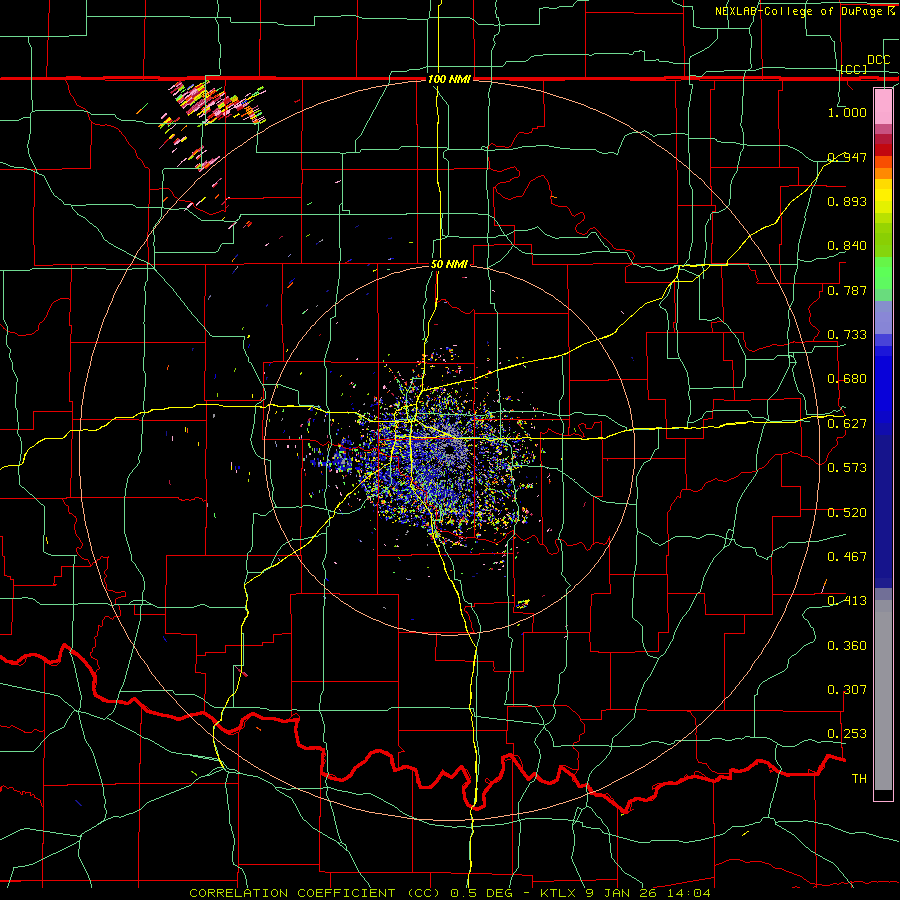900x900 pixels.
Task: Select the 0.733 legend value
Action: [x=847, y=335]
